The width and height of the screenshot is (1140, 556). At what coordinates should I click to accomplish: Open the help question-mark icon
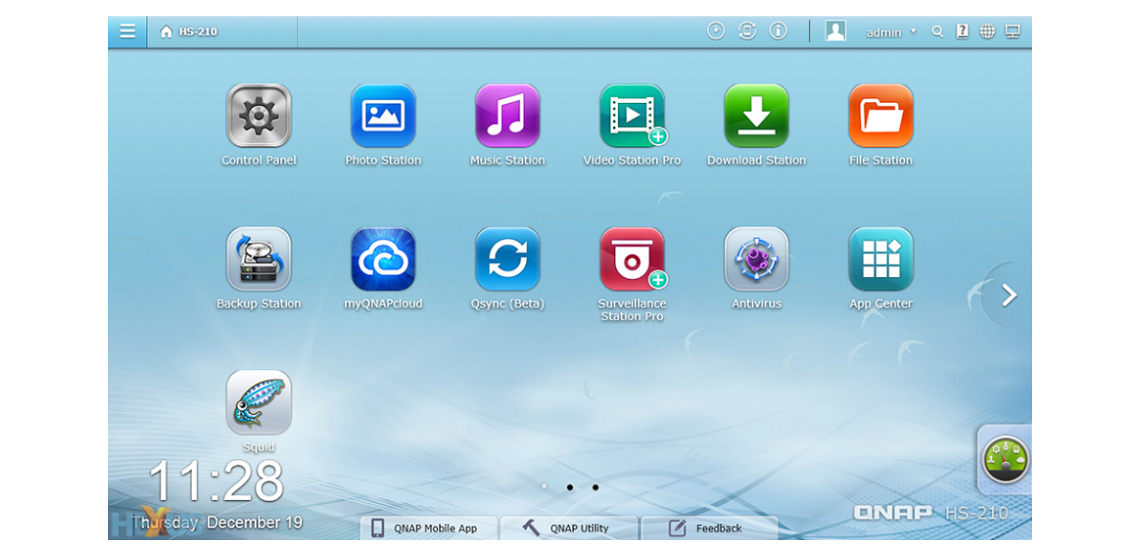coord(962,31)
